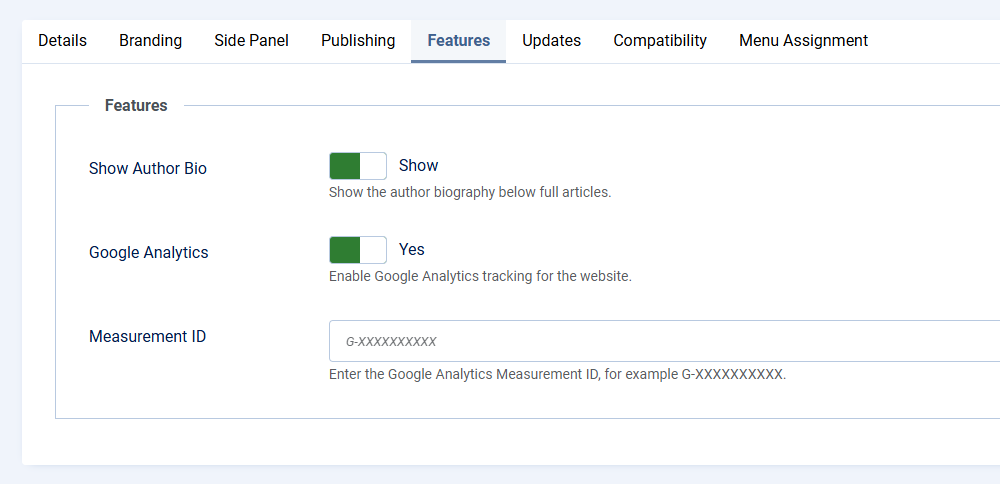The width and height of the screenshot is (1000, 484).
Task: Click the Show Author Bio label
Action: click(x=148, y=169)
